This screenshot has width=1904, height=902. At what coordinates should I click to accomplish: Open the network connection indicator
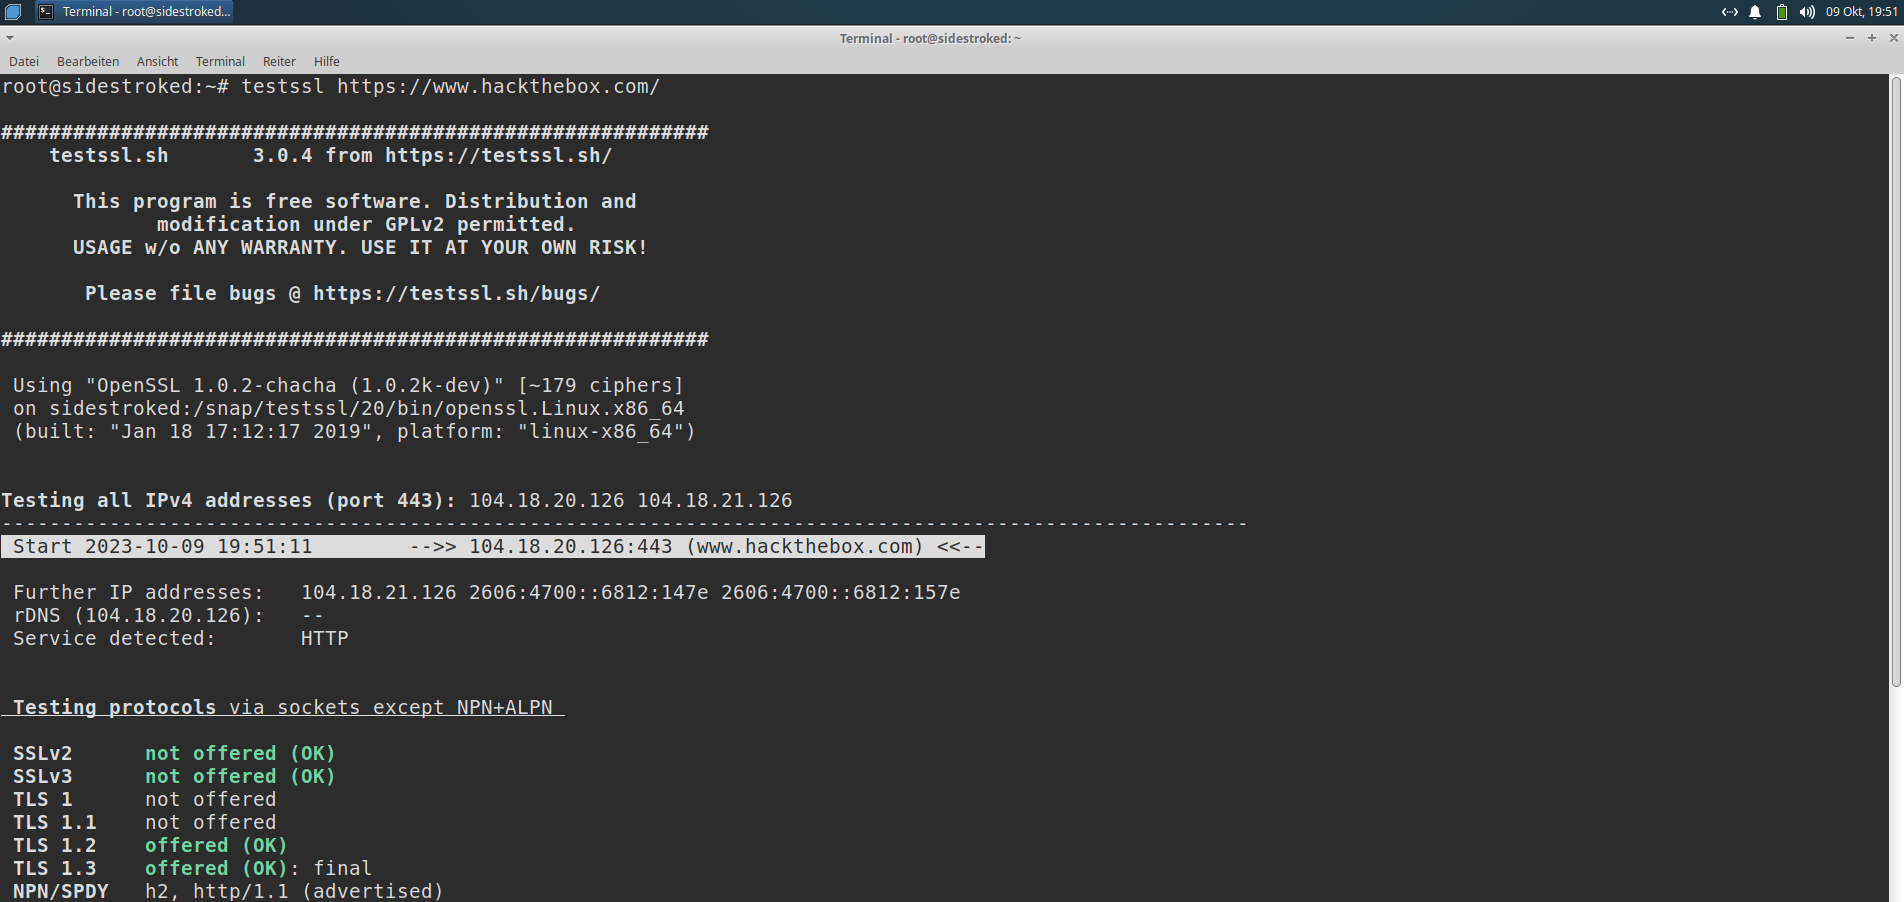point(1729,12)
